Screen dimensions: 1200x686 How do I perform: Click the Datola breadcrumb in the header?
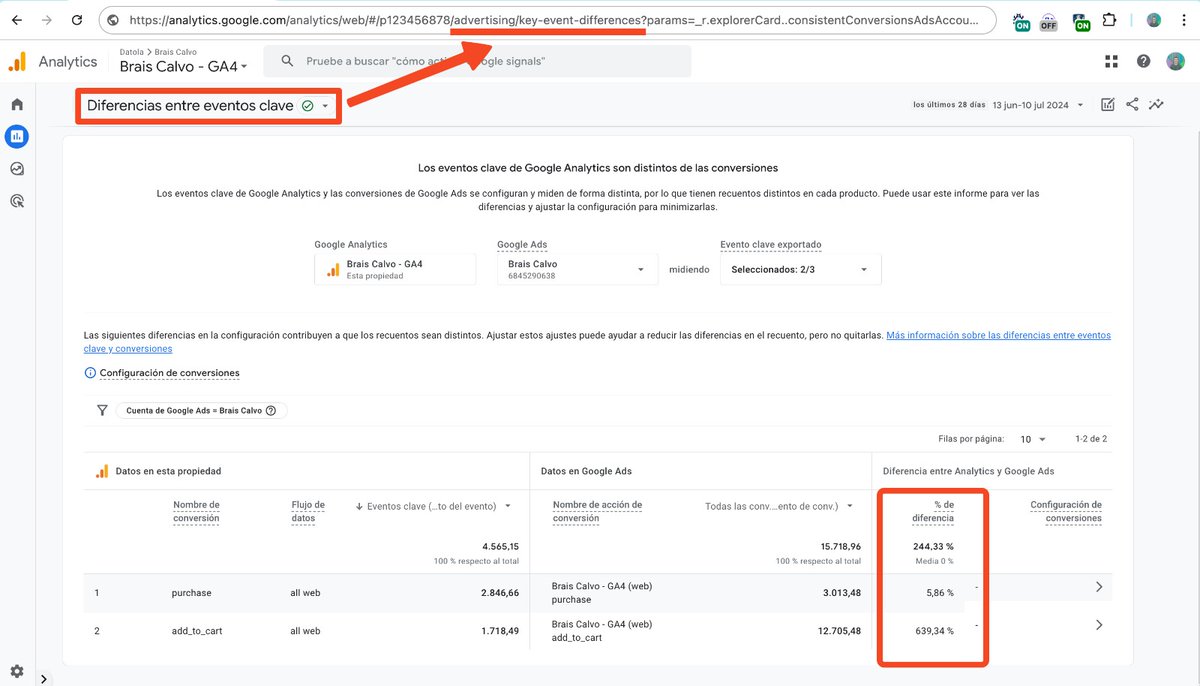[131, 52]
